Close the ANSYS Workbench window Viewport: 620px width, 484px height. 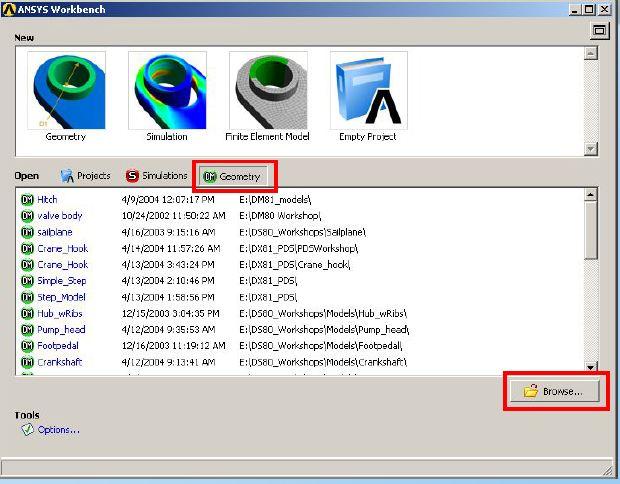tap(604, 9)
